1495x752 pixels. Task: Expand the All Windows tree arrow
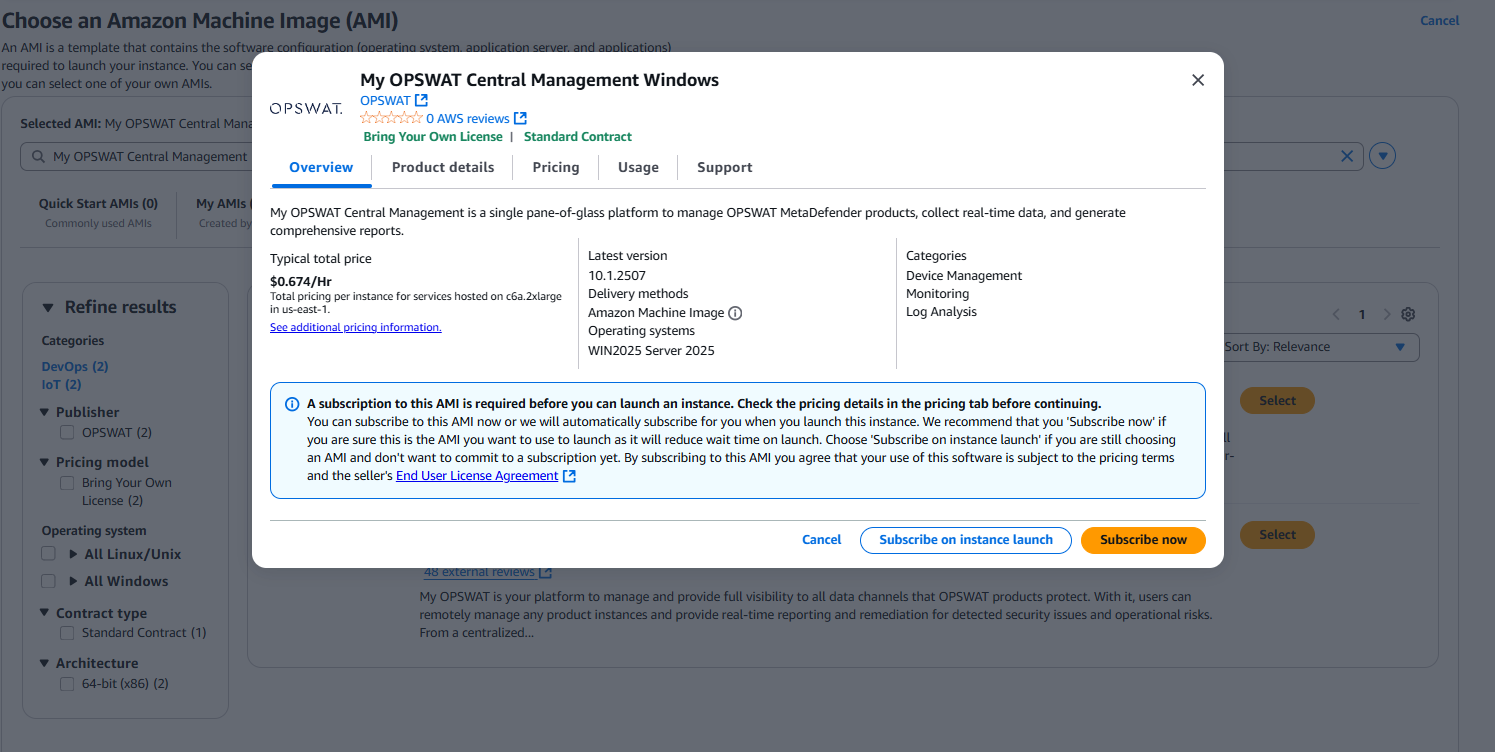[73, 581]
